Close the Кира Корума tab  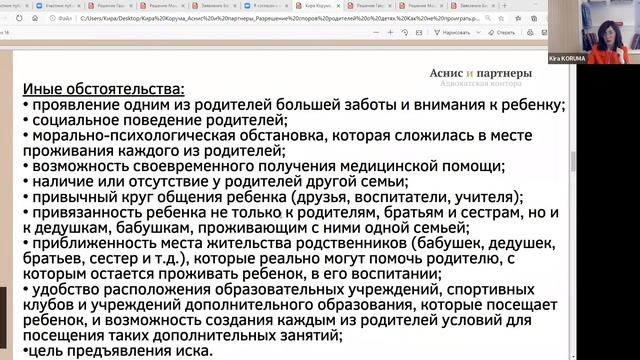(338, 6)
